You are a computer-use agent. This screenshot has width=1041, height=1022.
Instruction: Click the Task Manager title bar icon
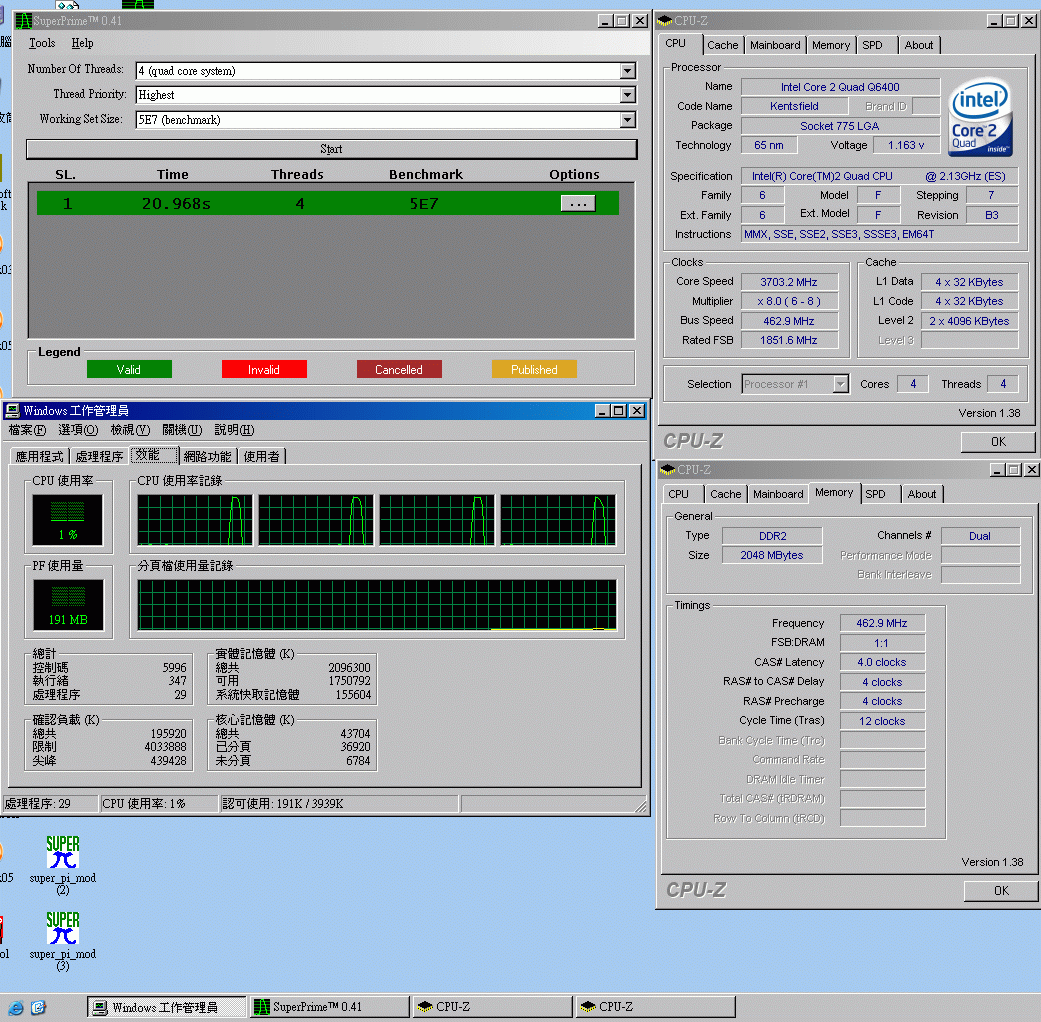pyautogui.click(x=12, y=410)
